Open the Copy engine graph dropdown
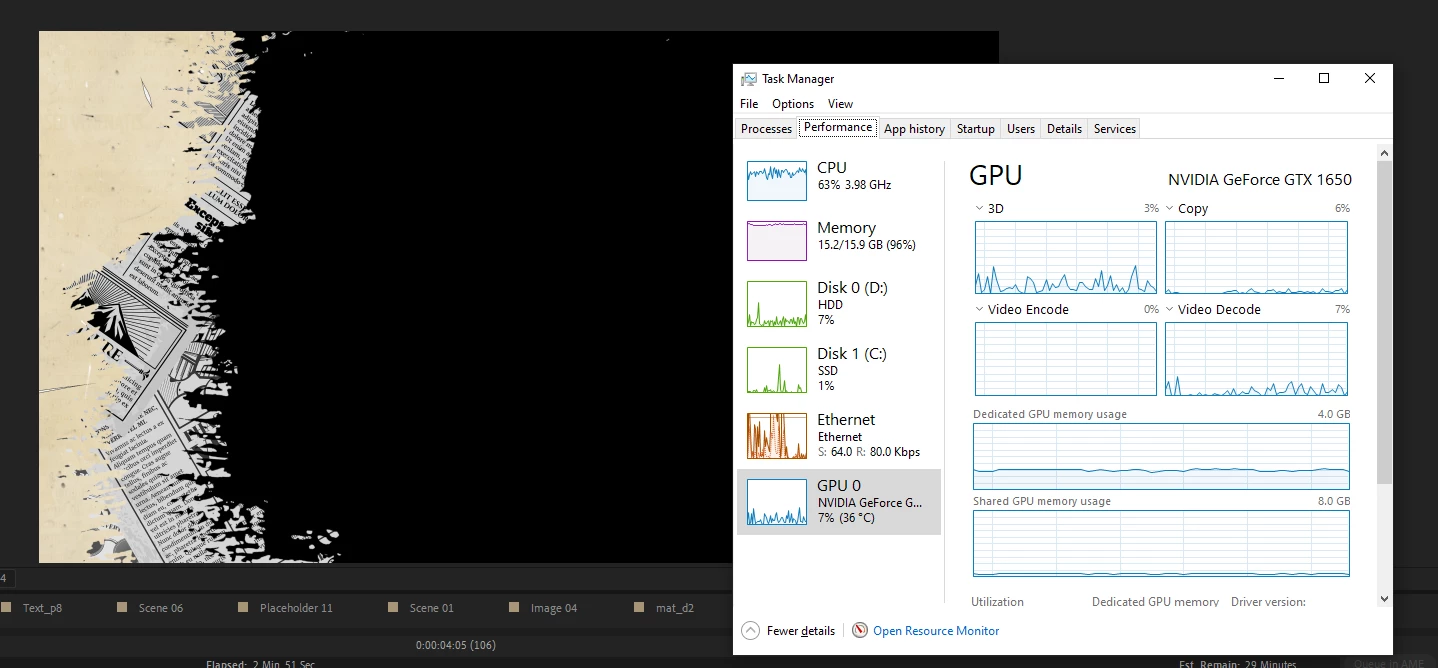 (x=1170, y=209)
